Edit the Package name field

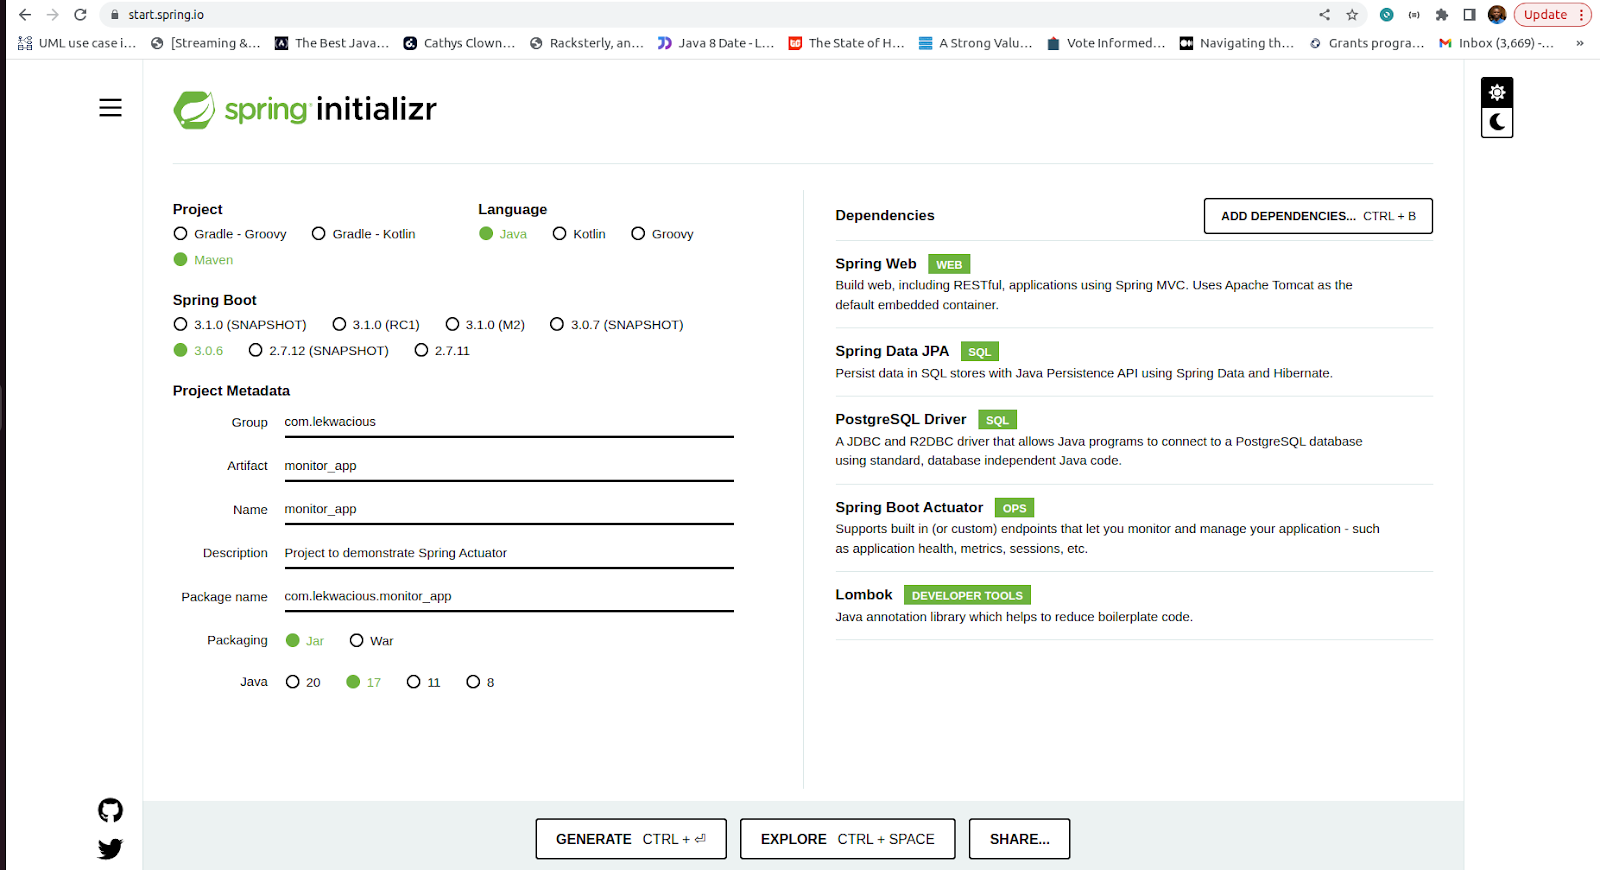[x=509, y=596]
